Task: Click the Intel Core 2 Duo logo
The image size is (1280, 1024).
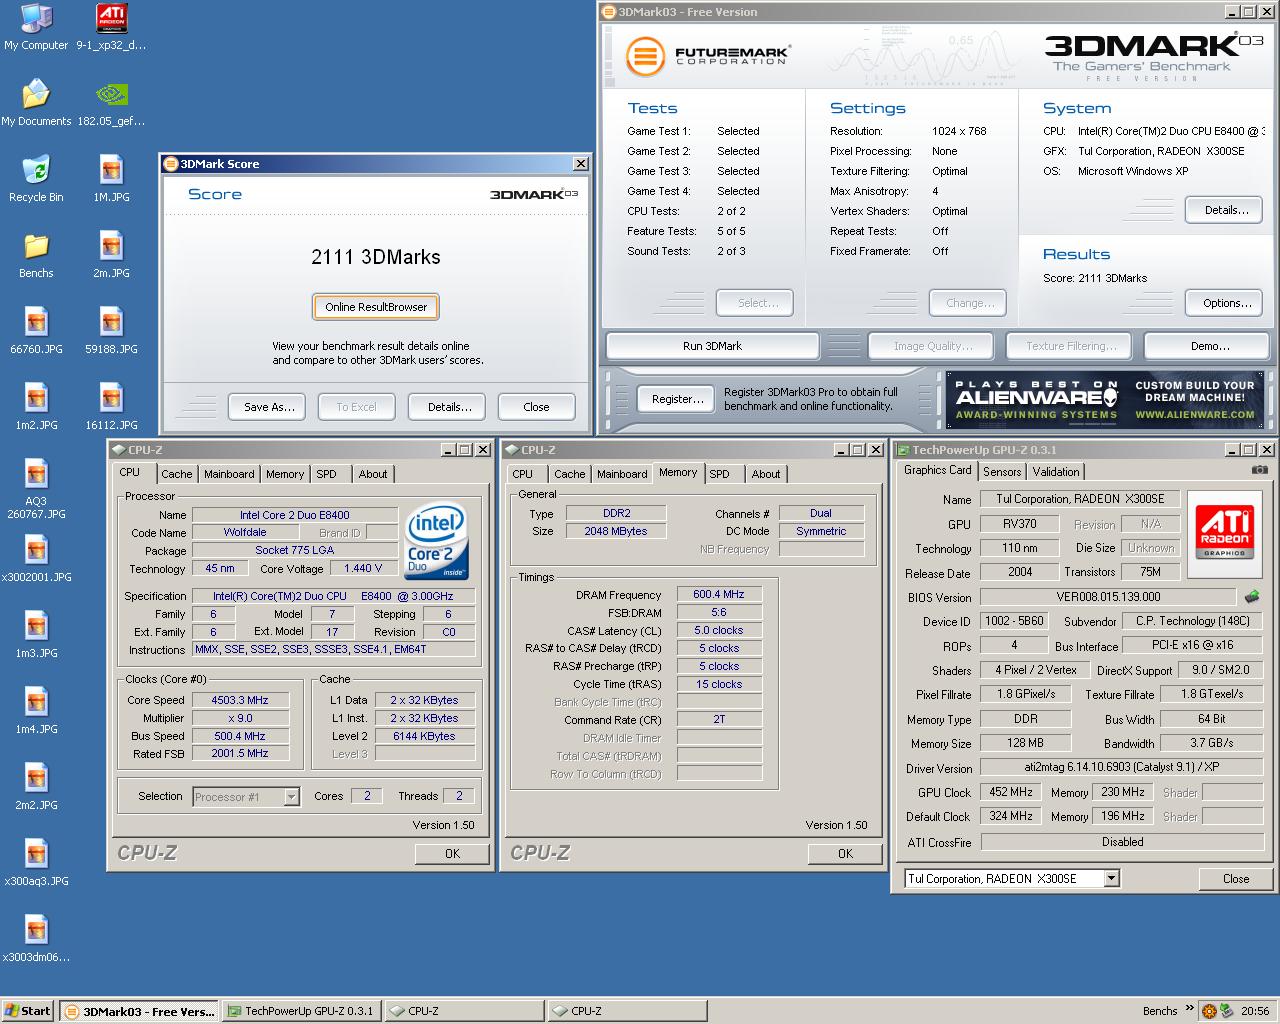Action: 436,542
